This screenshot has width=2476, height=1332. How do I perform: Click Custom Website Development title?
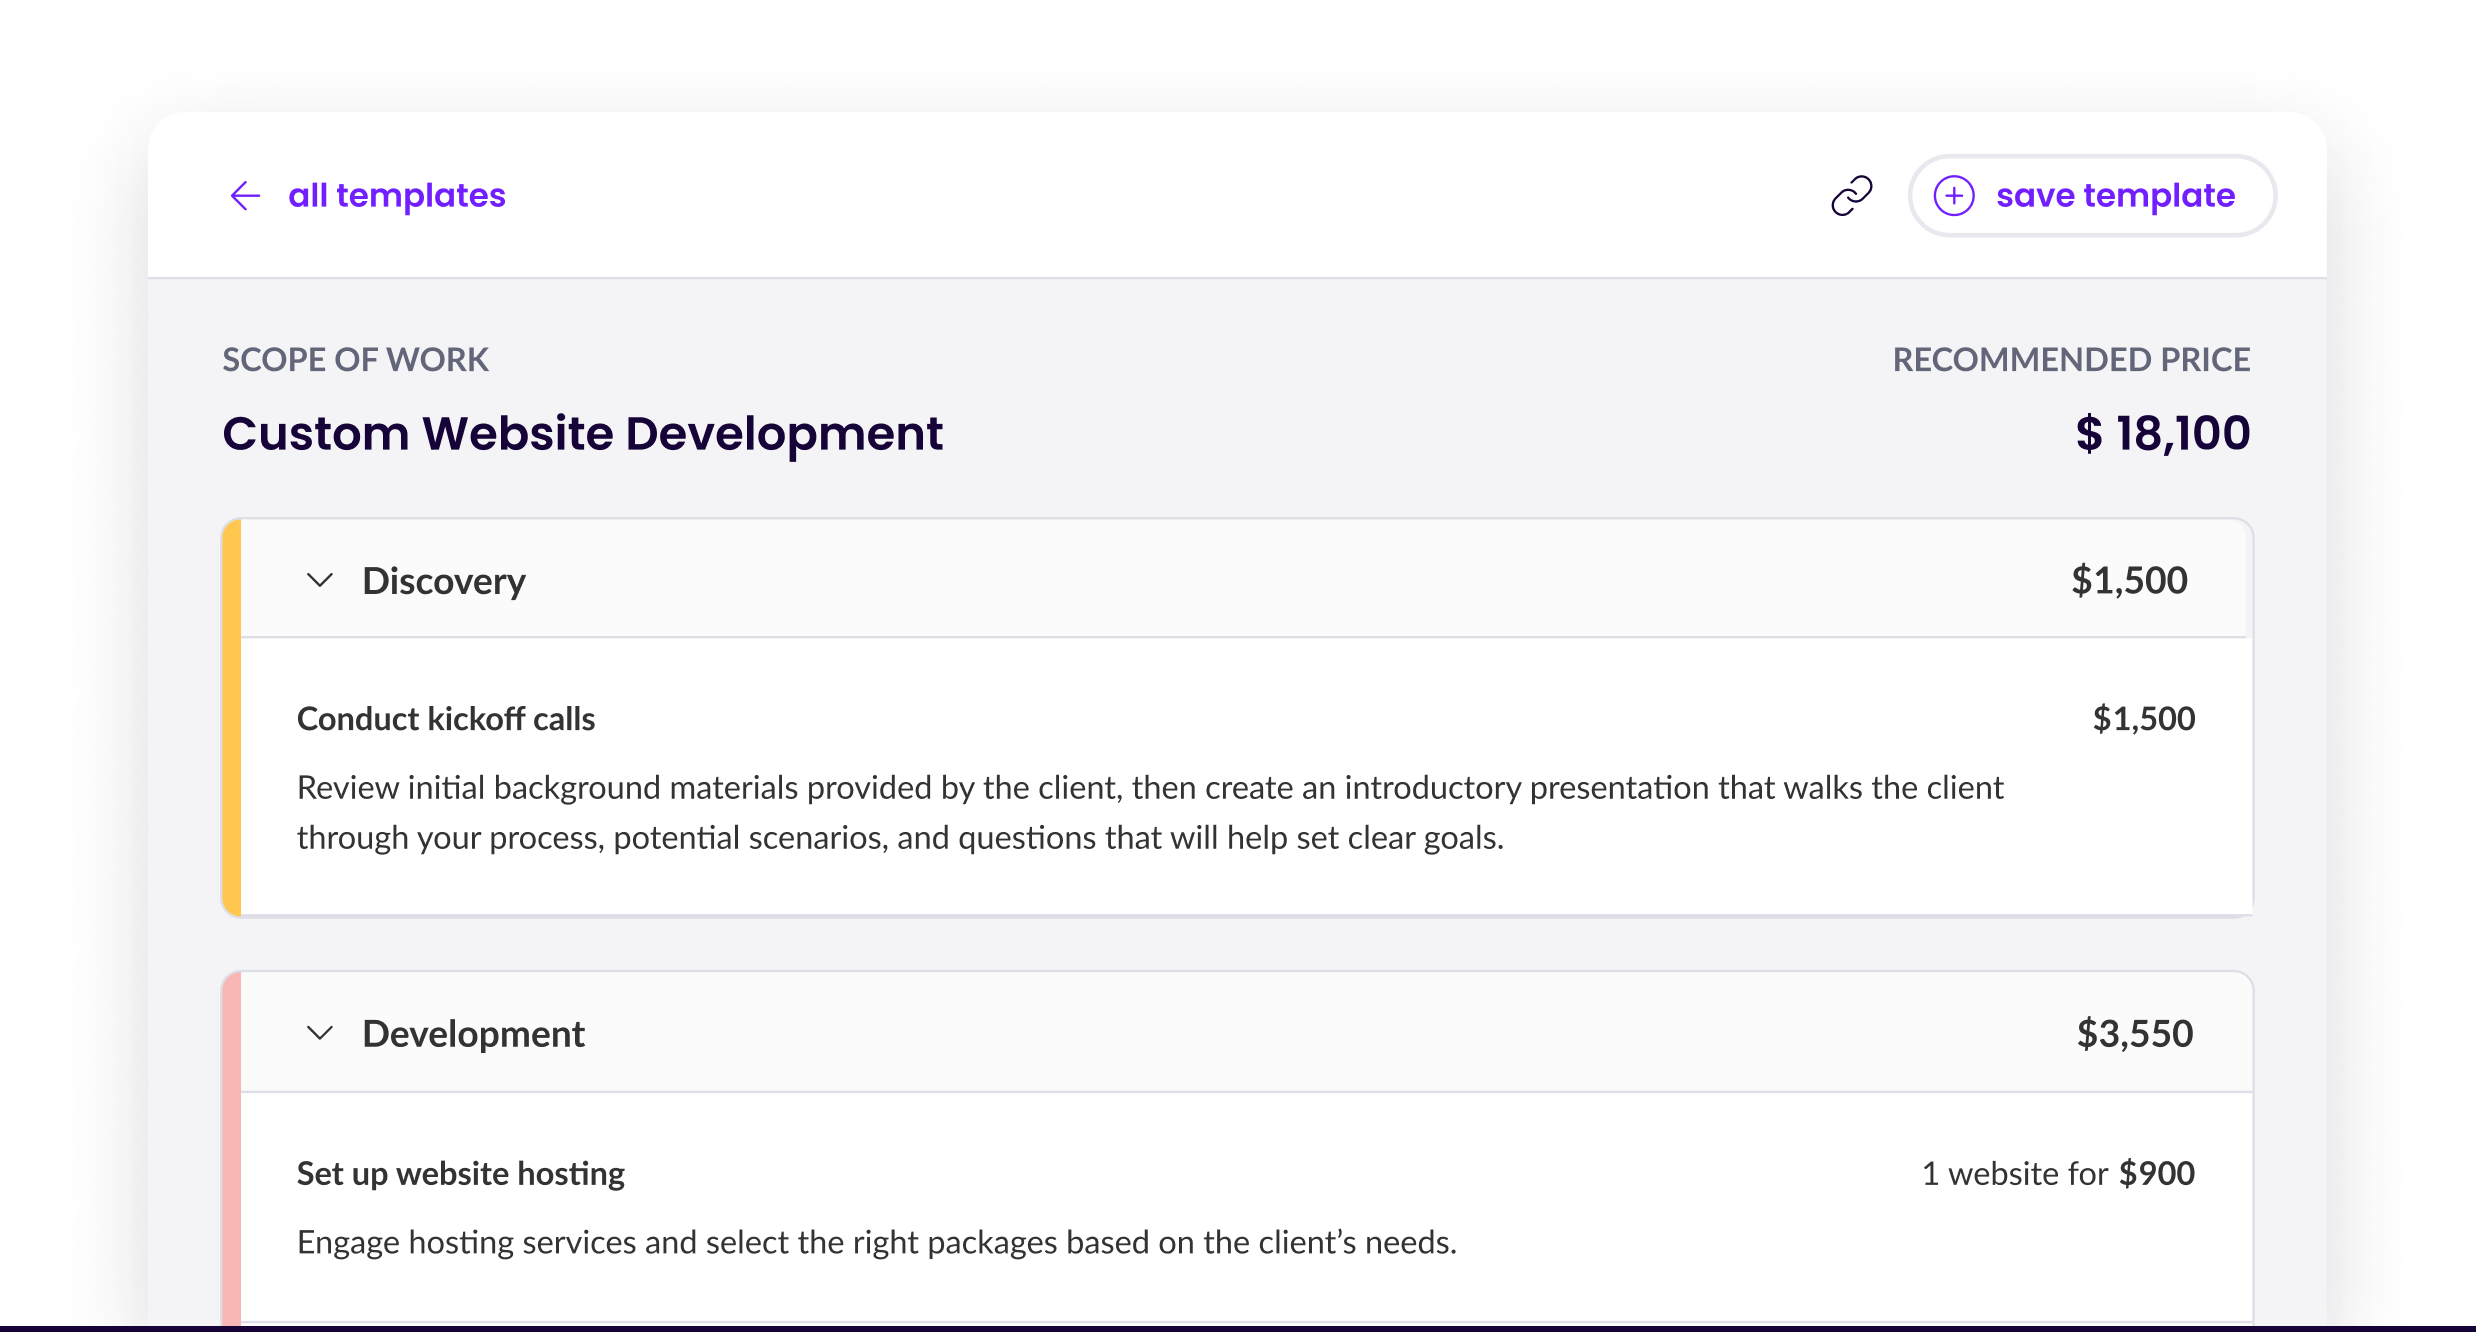[x=582, y=433]
